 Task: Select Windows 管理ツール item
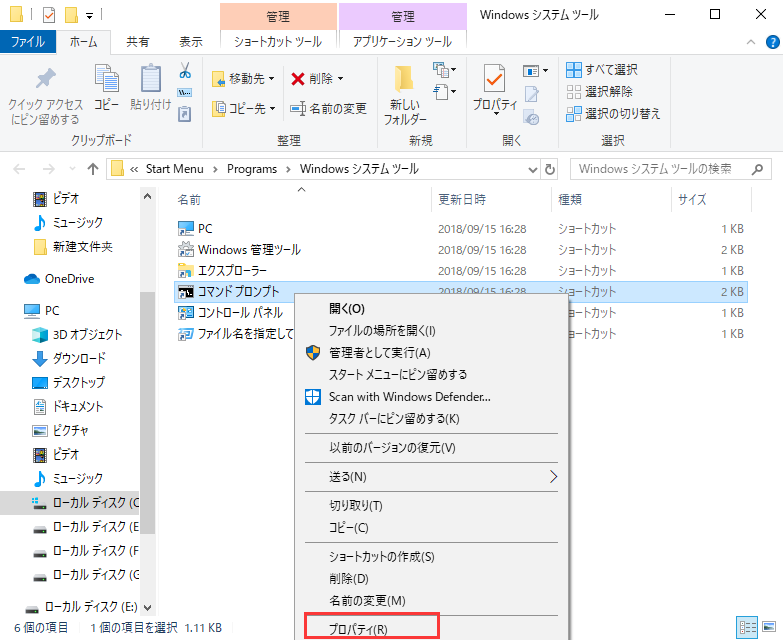coord(460,250)
